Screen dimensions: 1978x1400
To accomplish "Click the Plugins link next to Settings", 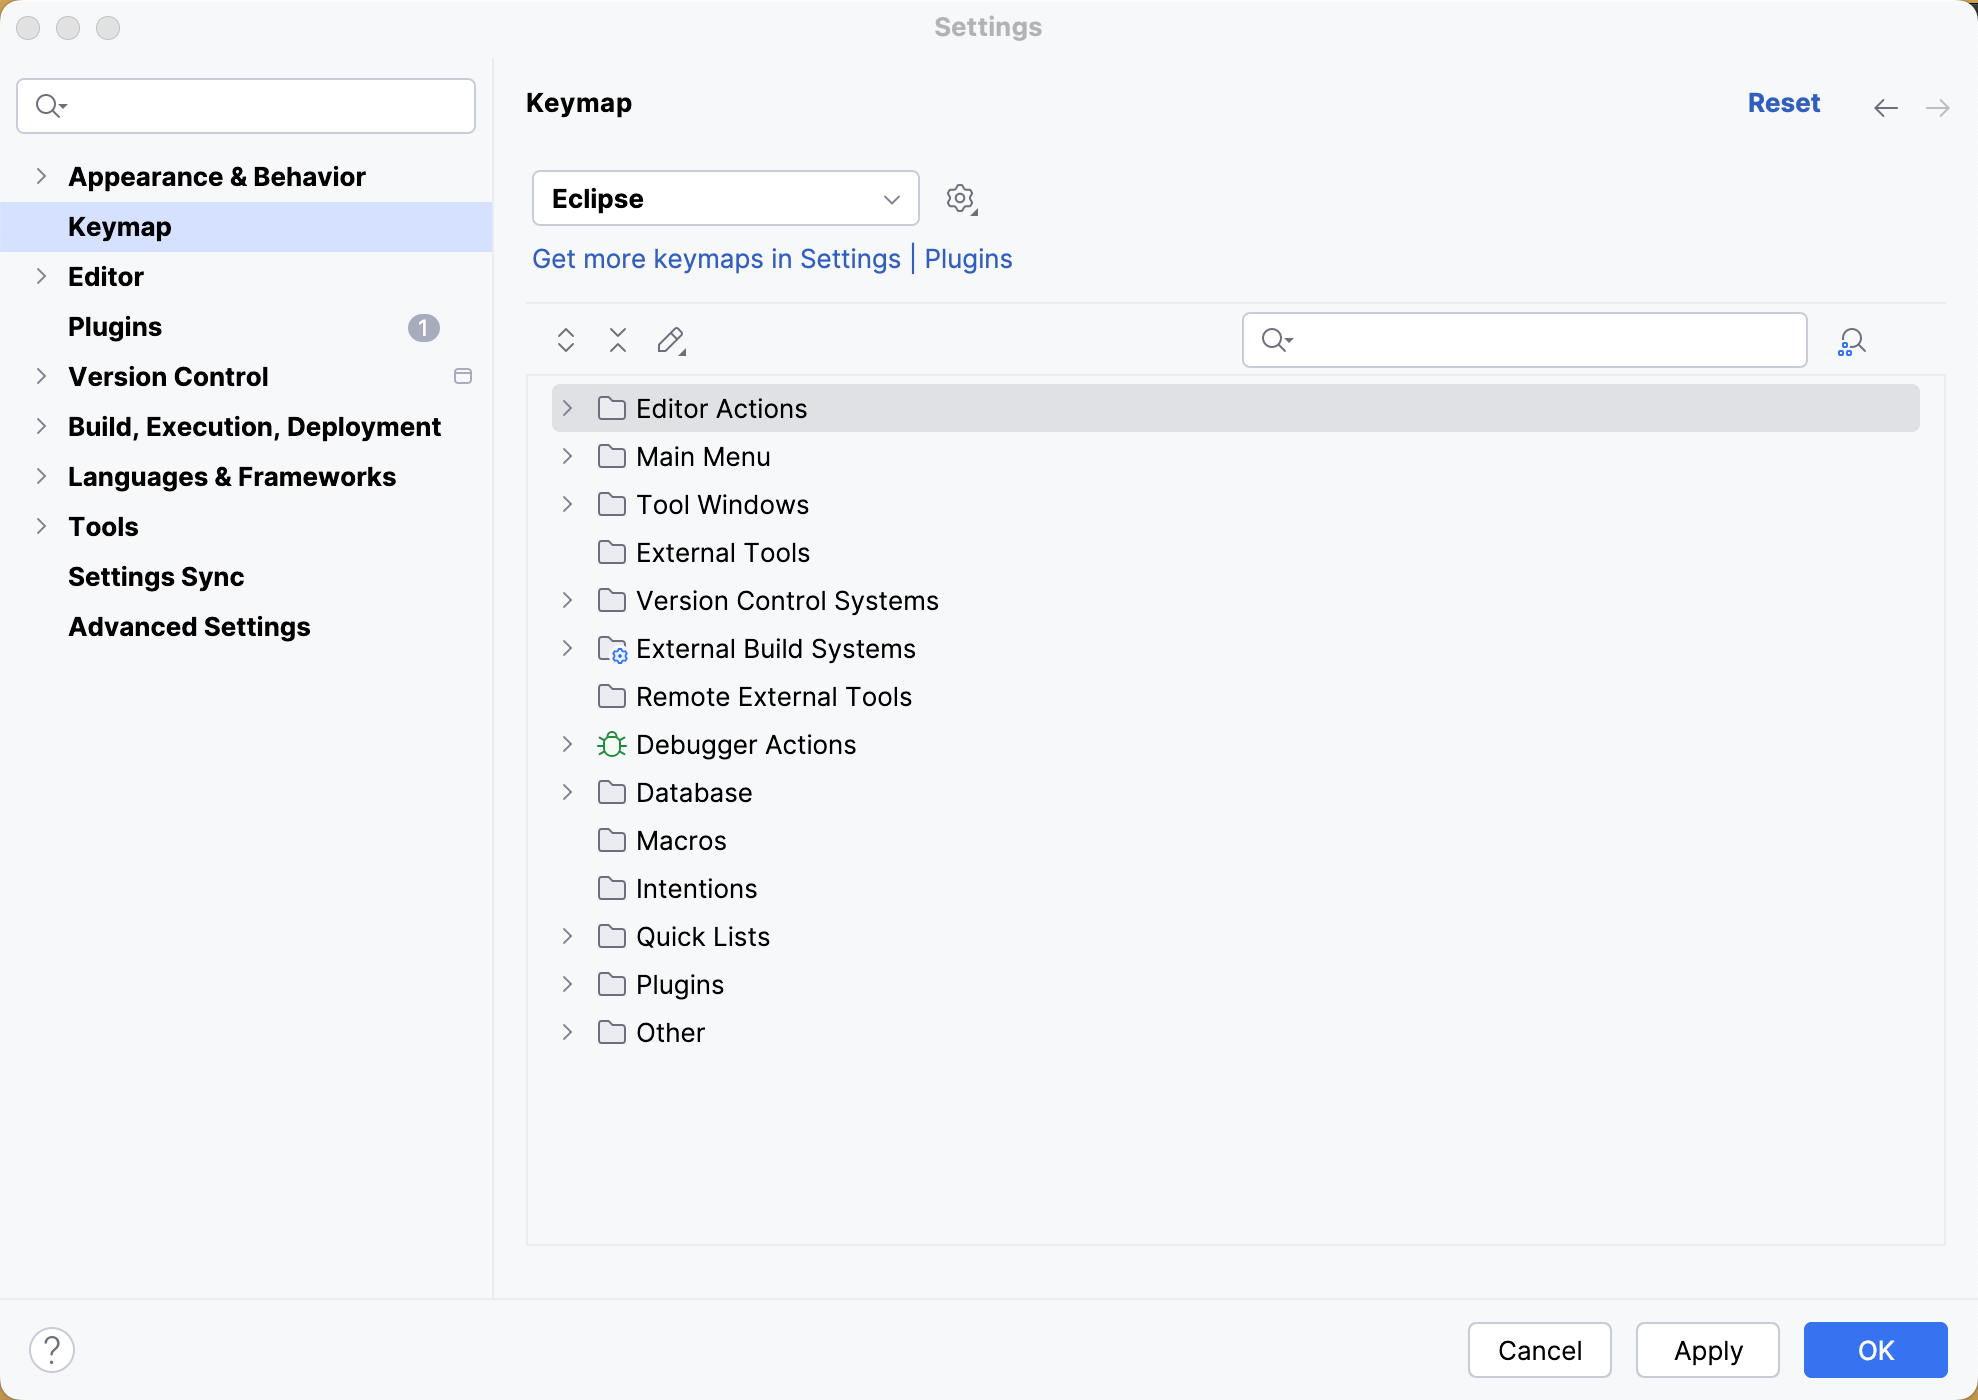I will 968,258.
